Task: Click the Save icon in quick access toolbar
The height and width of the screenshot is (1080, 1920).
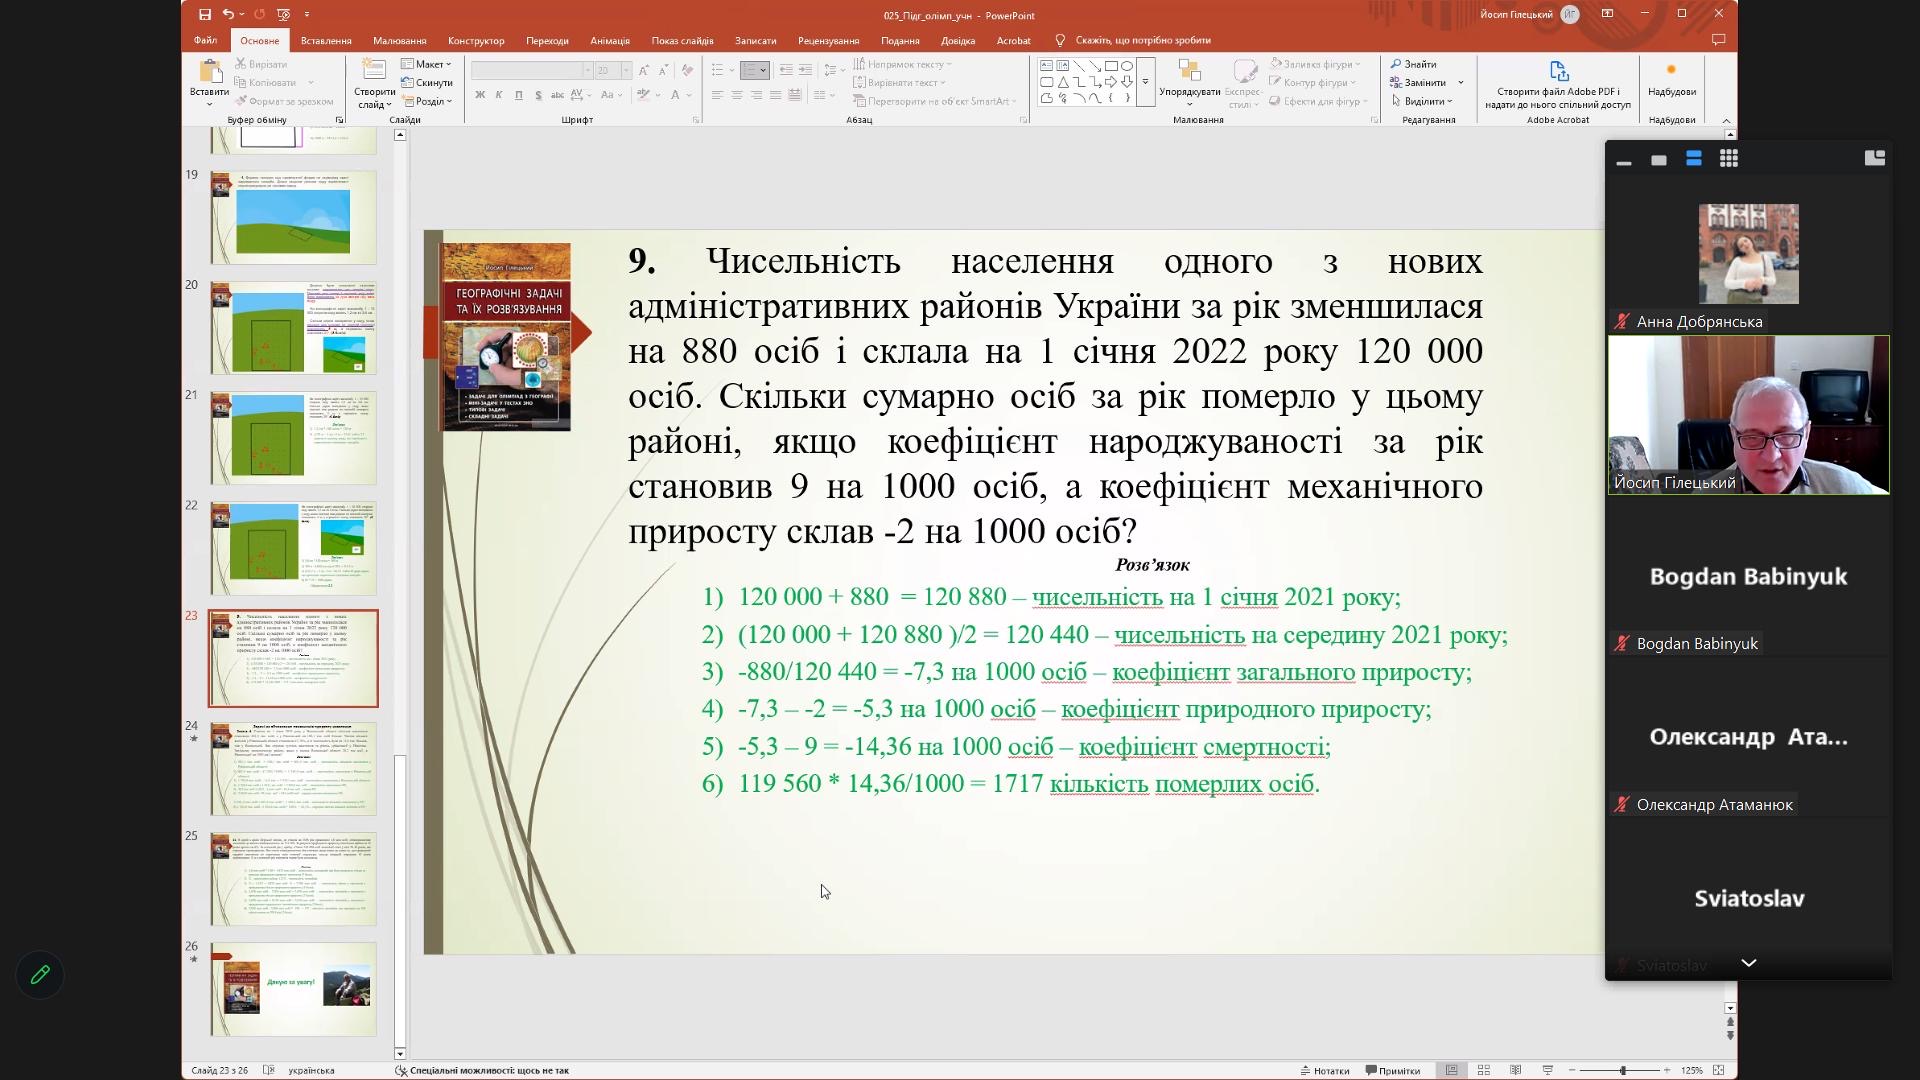Action: (204, 14)
